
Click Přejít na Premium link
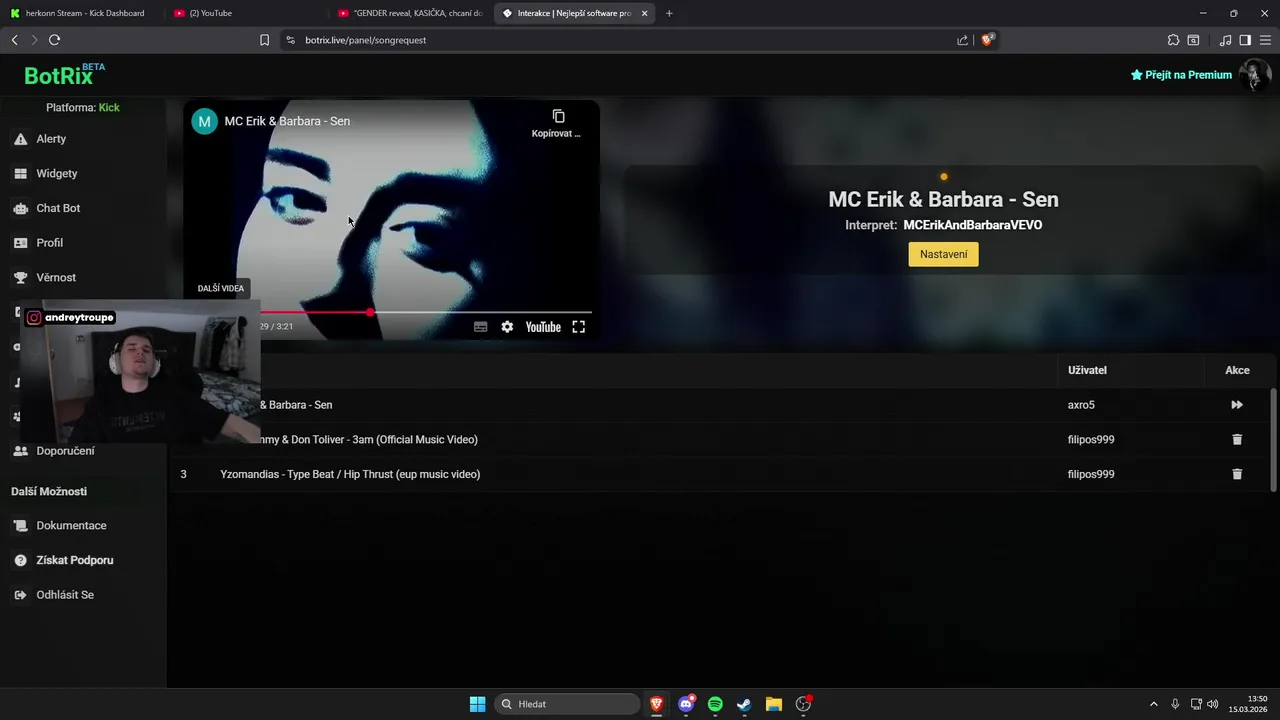coord(1181,75)
